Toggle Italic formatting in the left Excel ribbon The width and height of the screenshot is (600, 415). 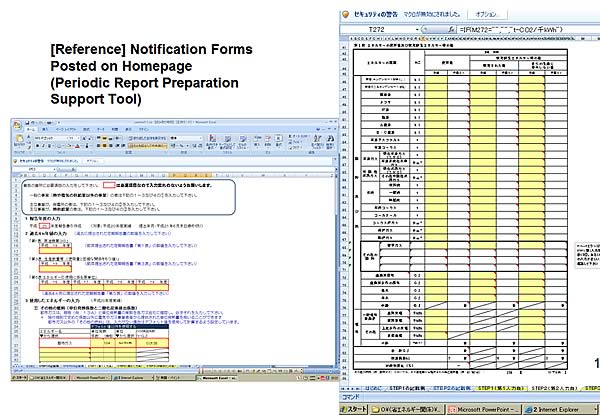(43, 146)
